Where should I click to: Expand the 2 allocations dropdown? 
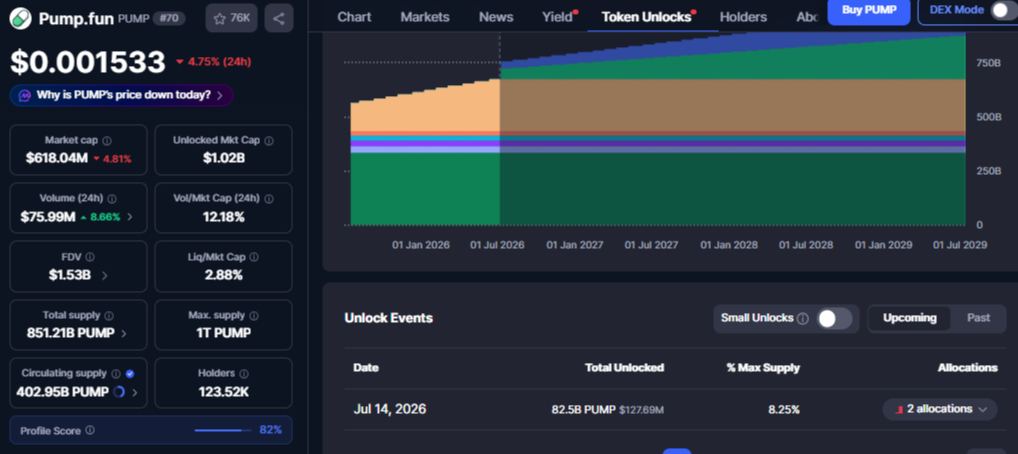pyautogui.click(x=939, y=409)
